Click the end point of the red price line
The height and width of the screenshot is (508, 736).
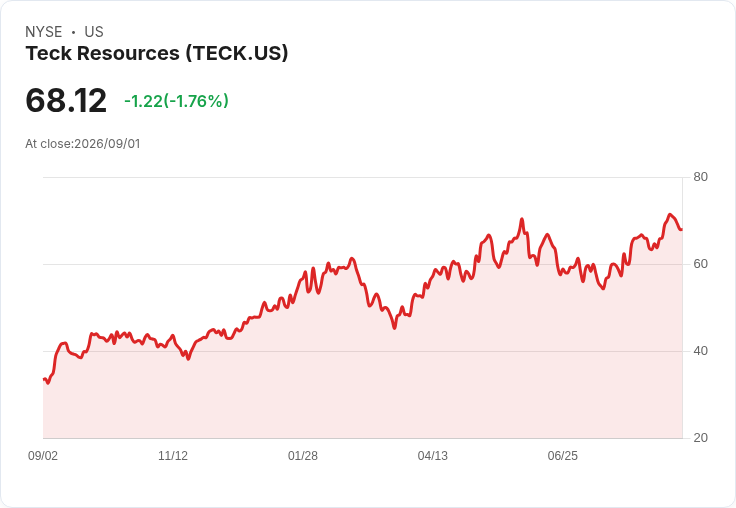682,229
